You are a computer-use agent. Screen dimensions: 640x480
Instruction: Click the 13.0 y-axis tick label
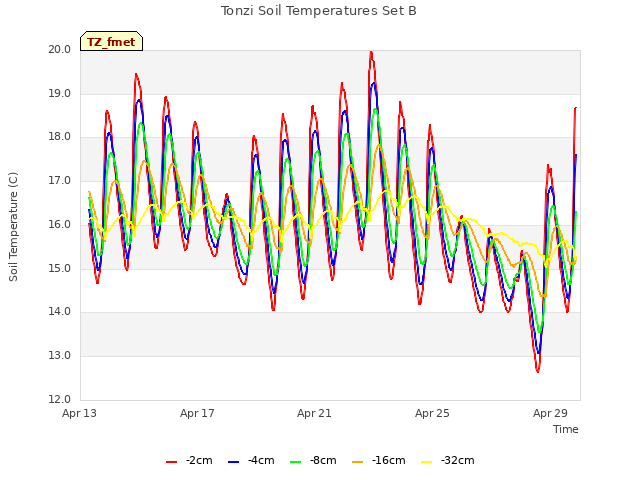tap(60, 356)
